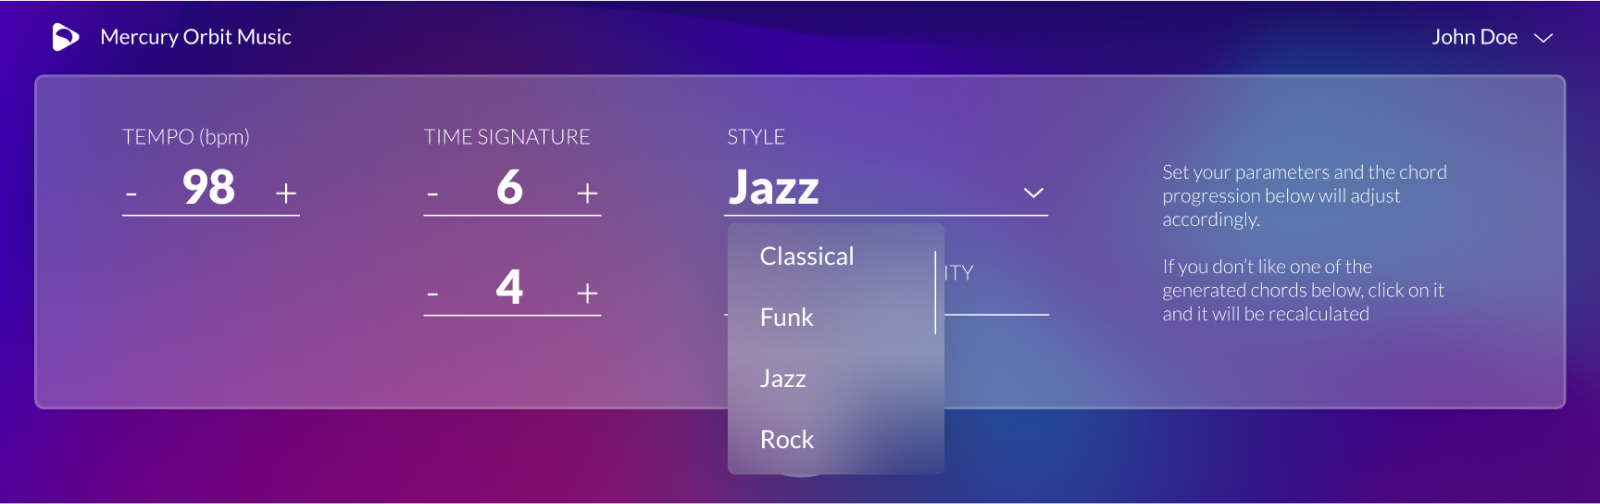Decrease the time signature bottom number 4
The image size is (1600, 504).
[432, 294]
